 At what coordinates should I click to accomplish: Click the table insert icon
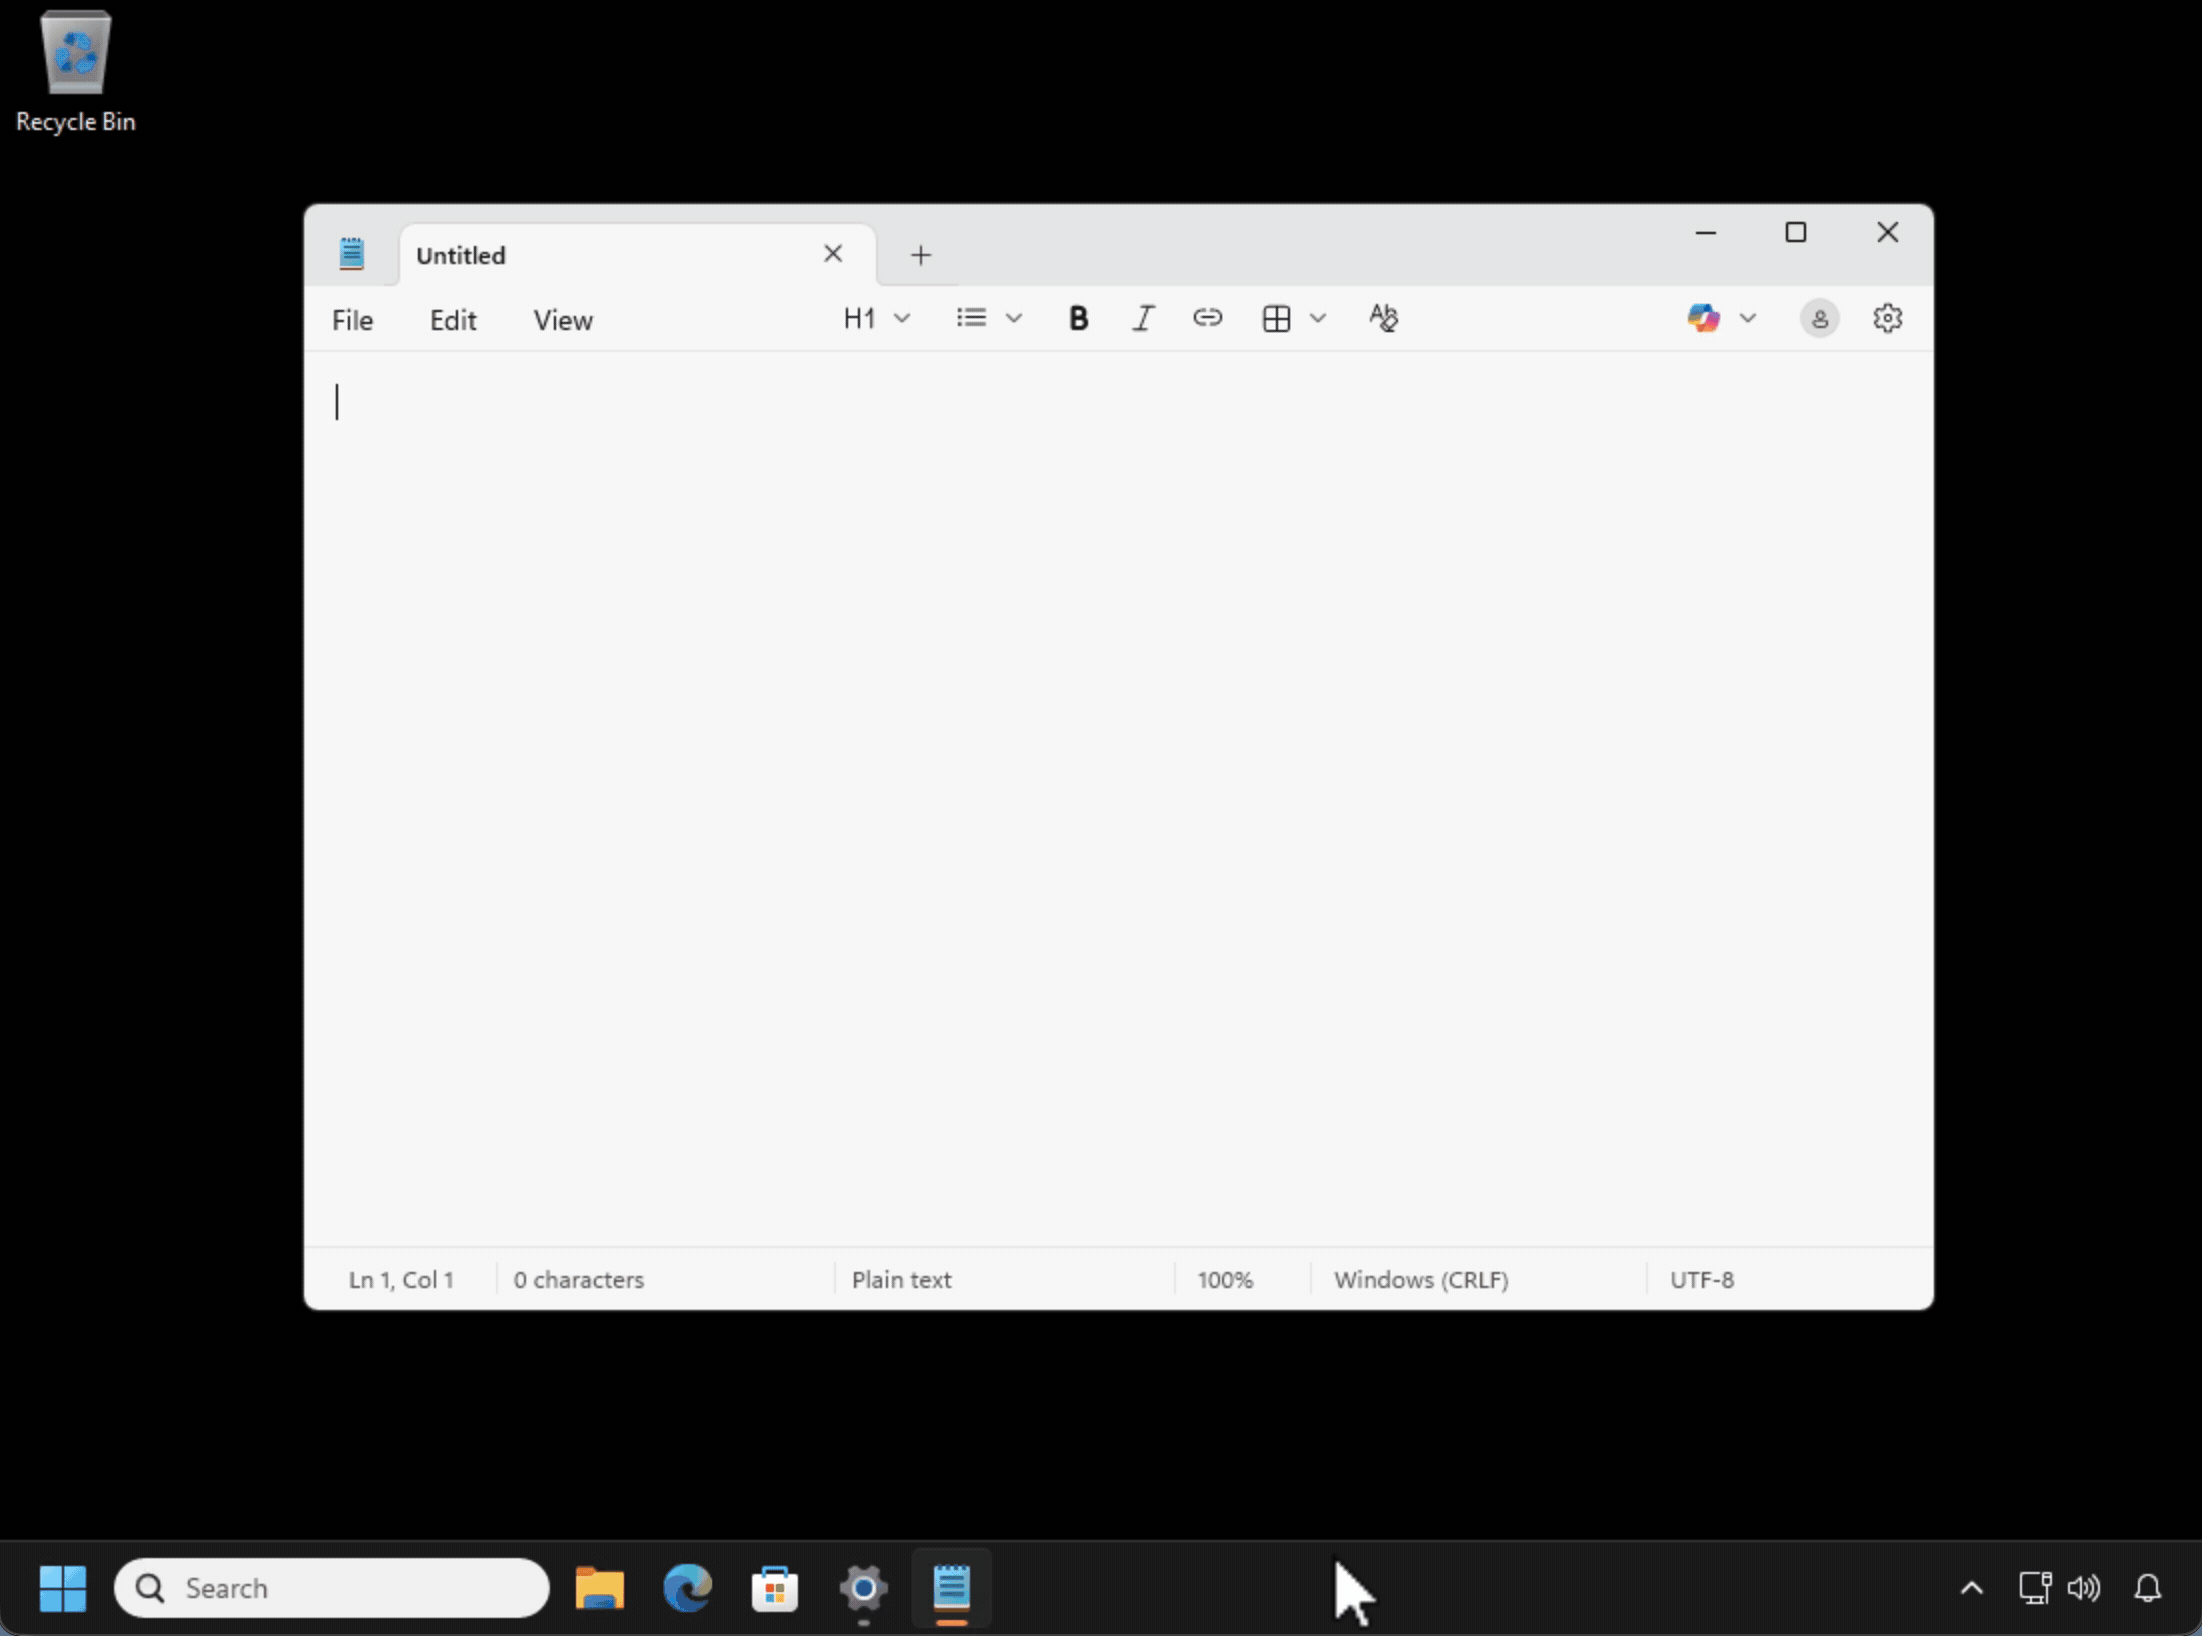tap(1276, 318)
